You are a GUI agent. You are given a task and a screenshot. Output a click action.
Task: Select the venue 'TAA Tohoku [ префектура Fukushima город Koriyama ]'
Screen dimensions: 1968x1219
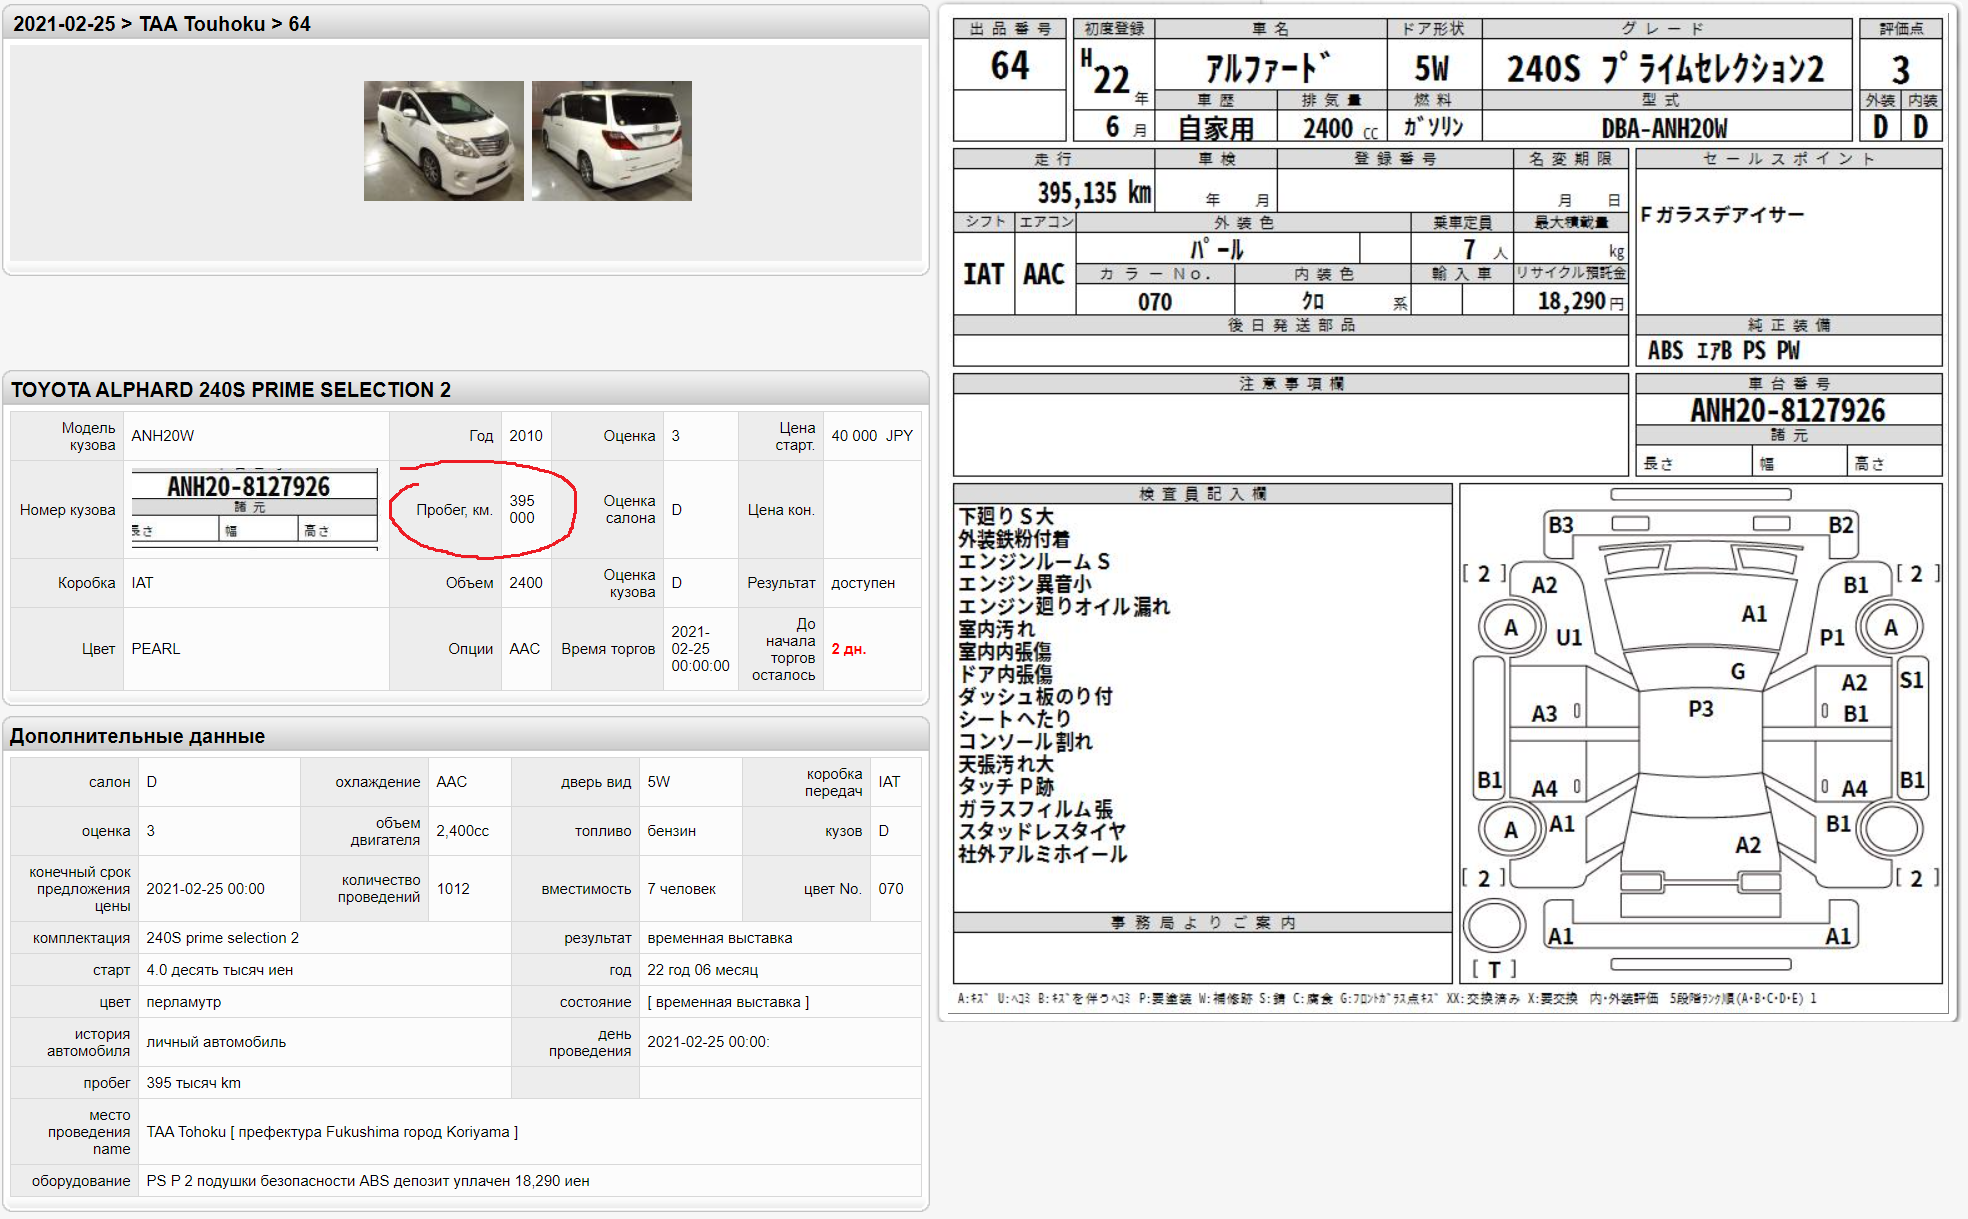point(332,1132)
